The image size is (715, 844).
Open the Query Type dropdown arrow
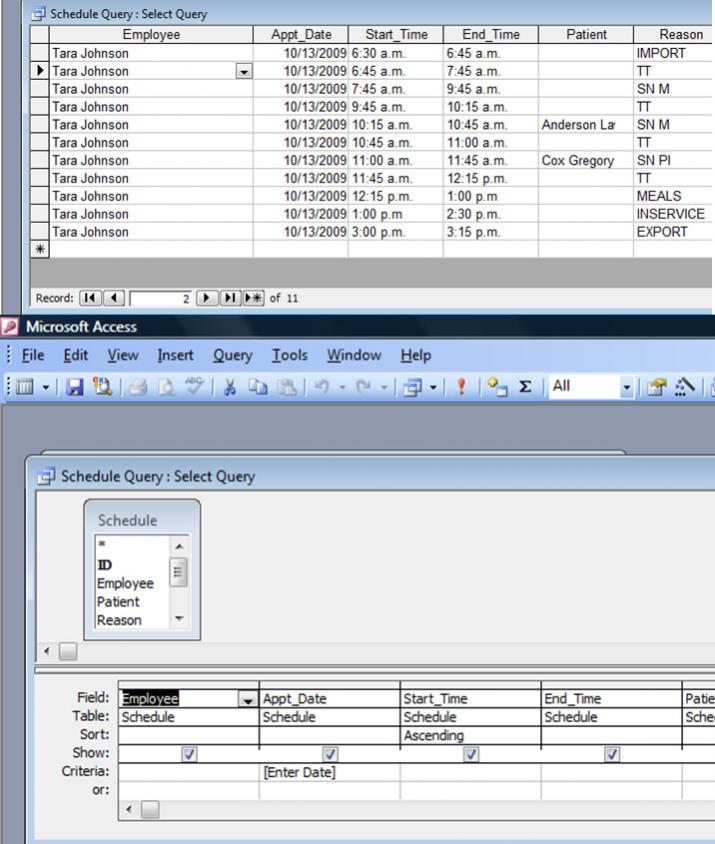433,388
